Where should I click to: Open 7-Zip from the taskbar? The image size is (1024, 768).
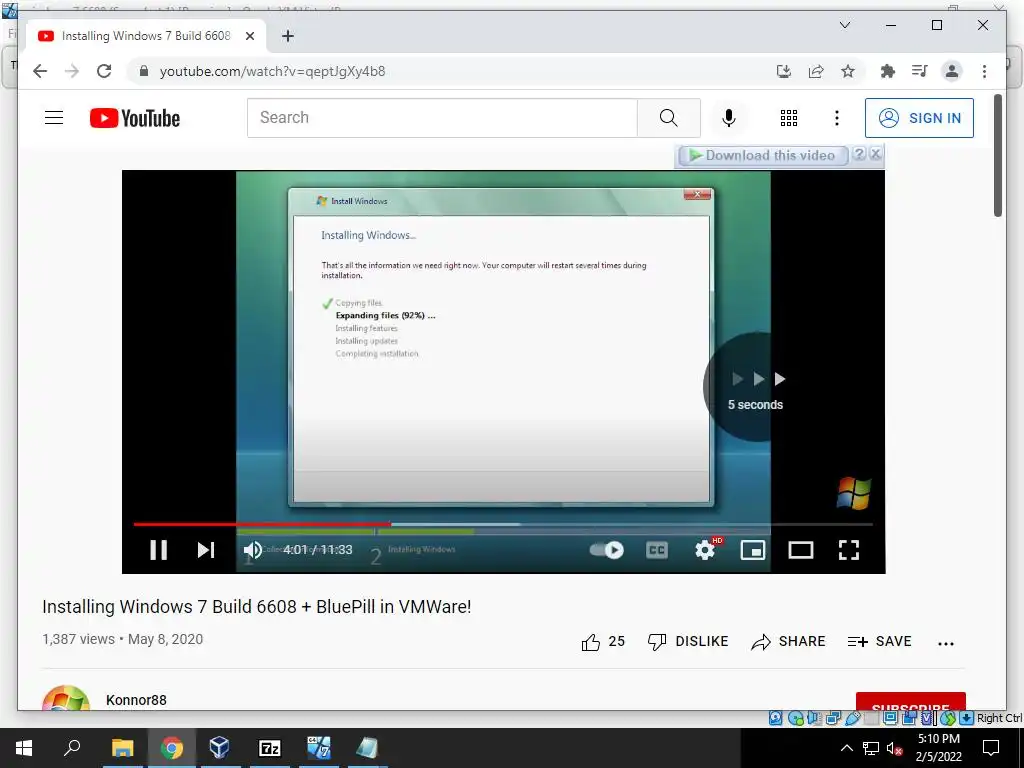(x=269, y=748)
